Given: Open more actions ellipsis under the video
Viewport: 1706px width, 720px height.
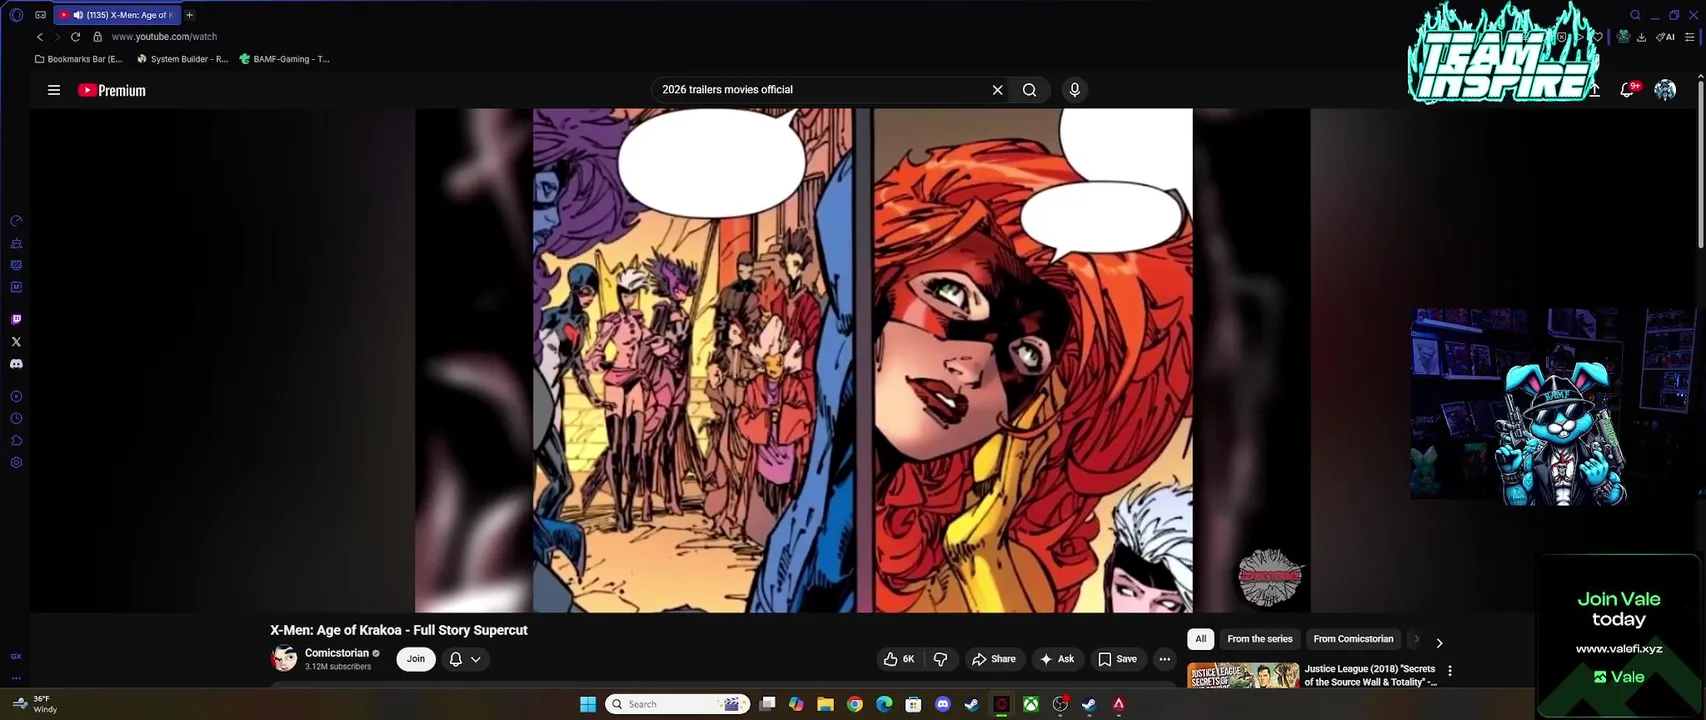Looking at the screenshot, I should 1164,659.
